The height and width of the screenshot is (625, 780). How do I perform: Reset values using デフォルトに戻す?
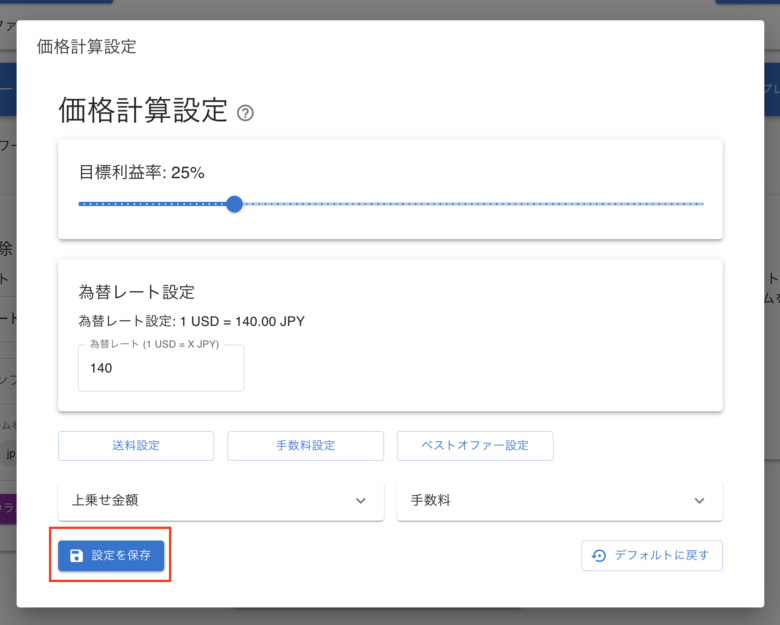point(652,556)
